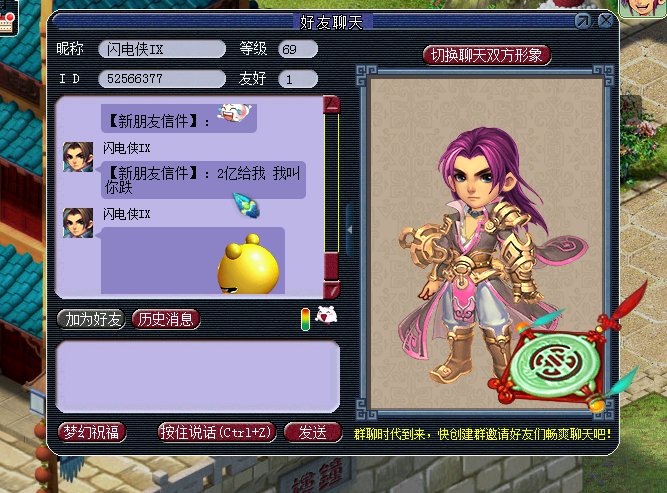The image size is (667, 493).
Task: Close the 好友聊天 window
Action: 606,21
